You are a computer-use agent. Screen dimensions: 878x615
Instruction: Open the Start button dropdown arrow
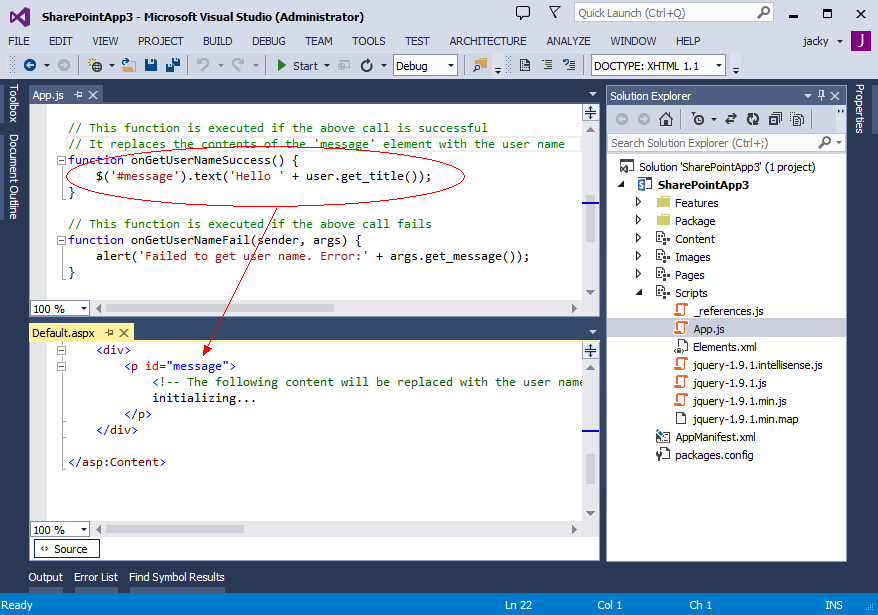(327, 66)
